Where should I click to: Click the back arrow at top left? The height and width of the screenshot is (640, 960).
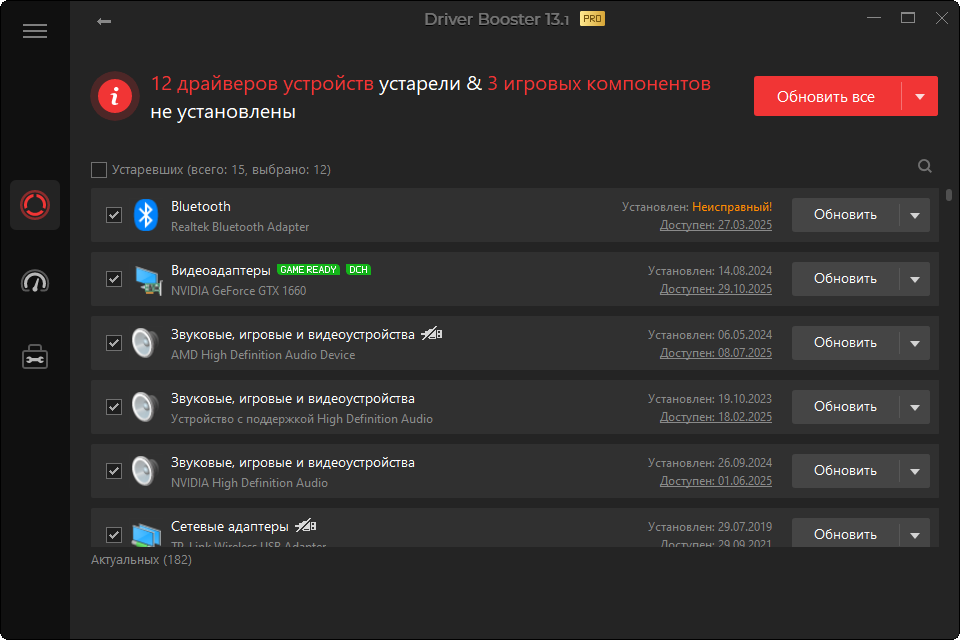pyautogui.click(x=103, y=19)
